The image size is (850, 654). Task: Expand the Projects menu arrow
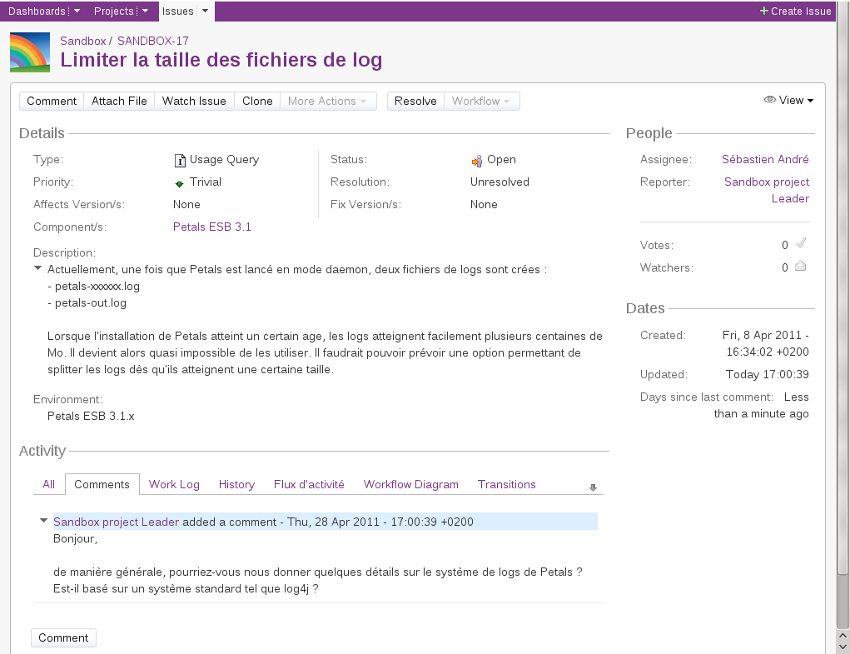click(x=145, y=11)
